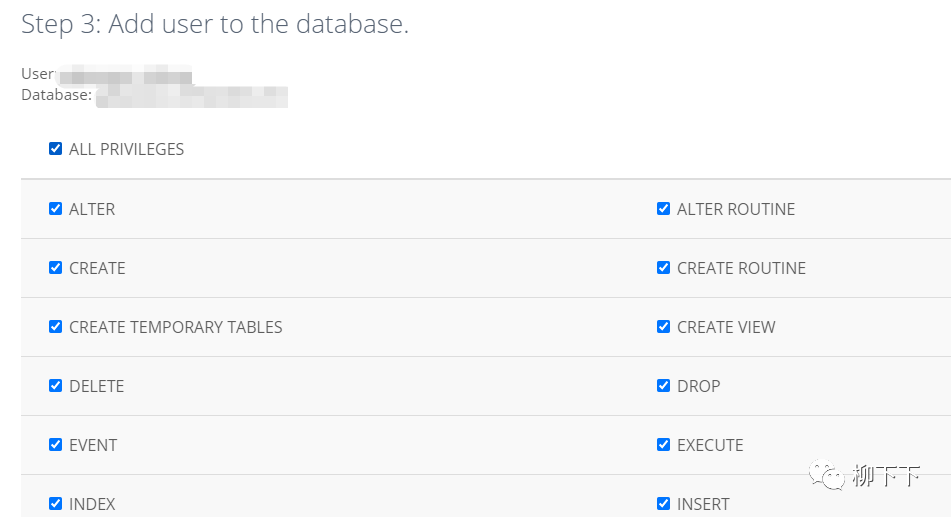The image size is (951, 517).
Task: Uncheck the DROP privilege checkbox
Action: click(x=663, y=386)
